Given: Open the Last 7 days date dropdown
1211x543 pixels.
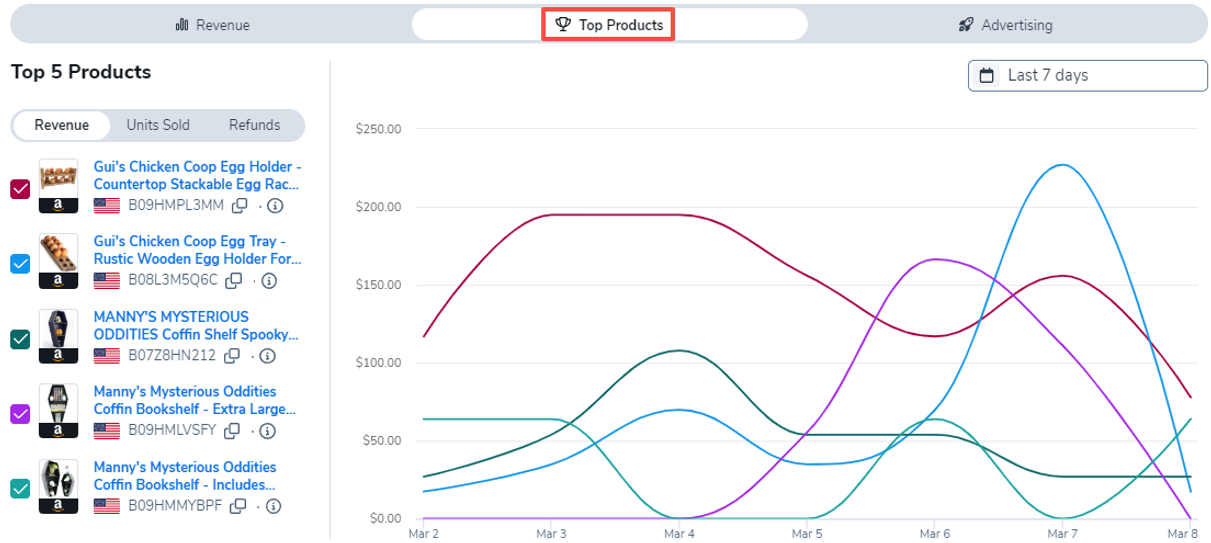Looking at the screenshot, I should tap(1087, 75).
